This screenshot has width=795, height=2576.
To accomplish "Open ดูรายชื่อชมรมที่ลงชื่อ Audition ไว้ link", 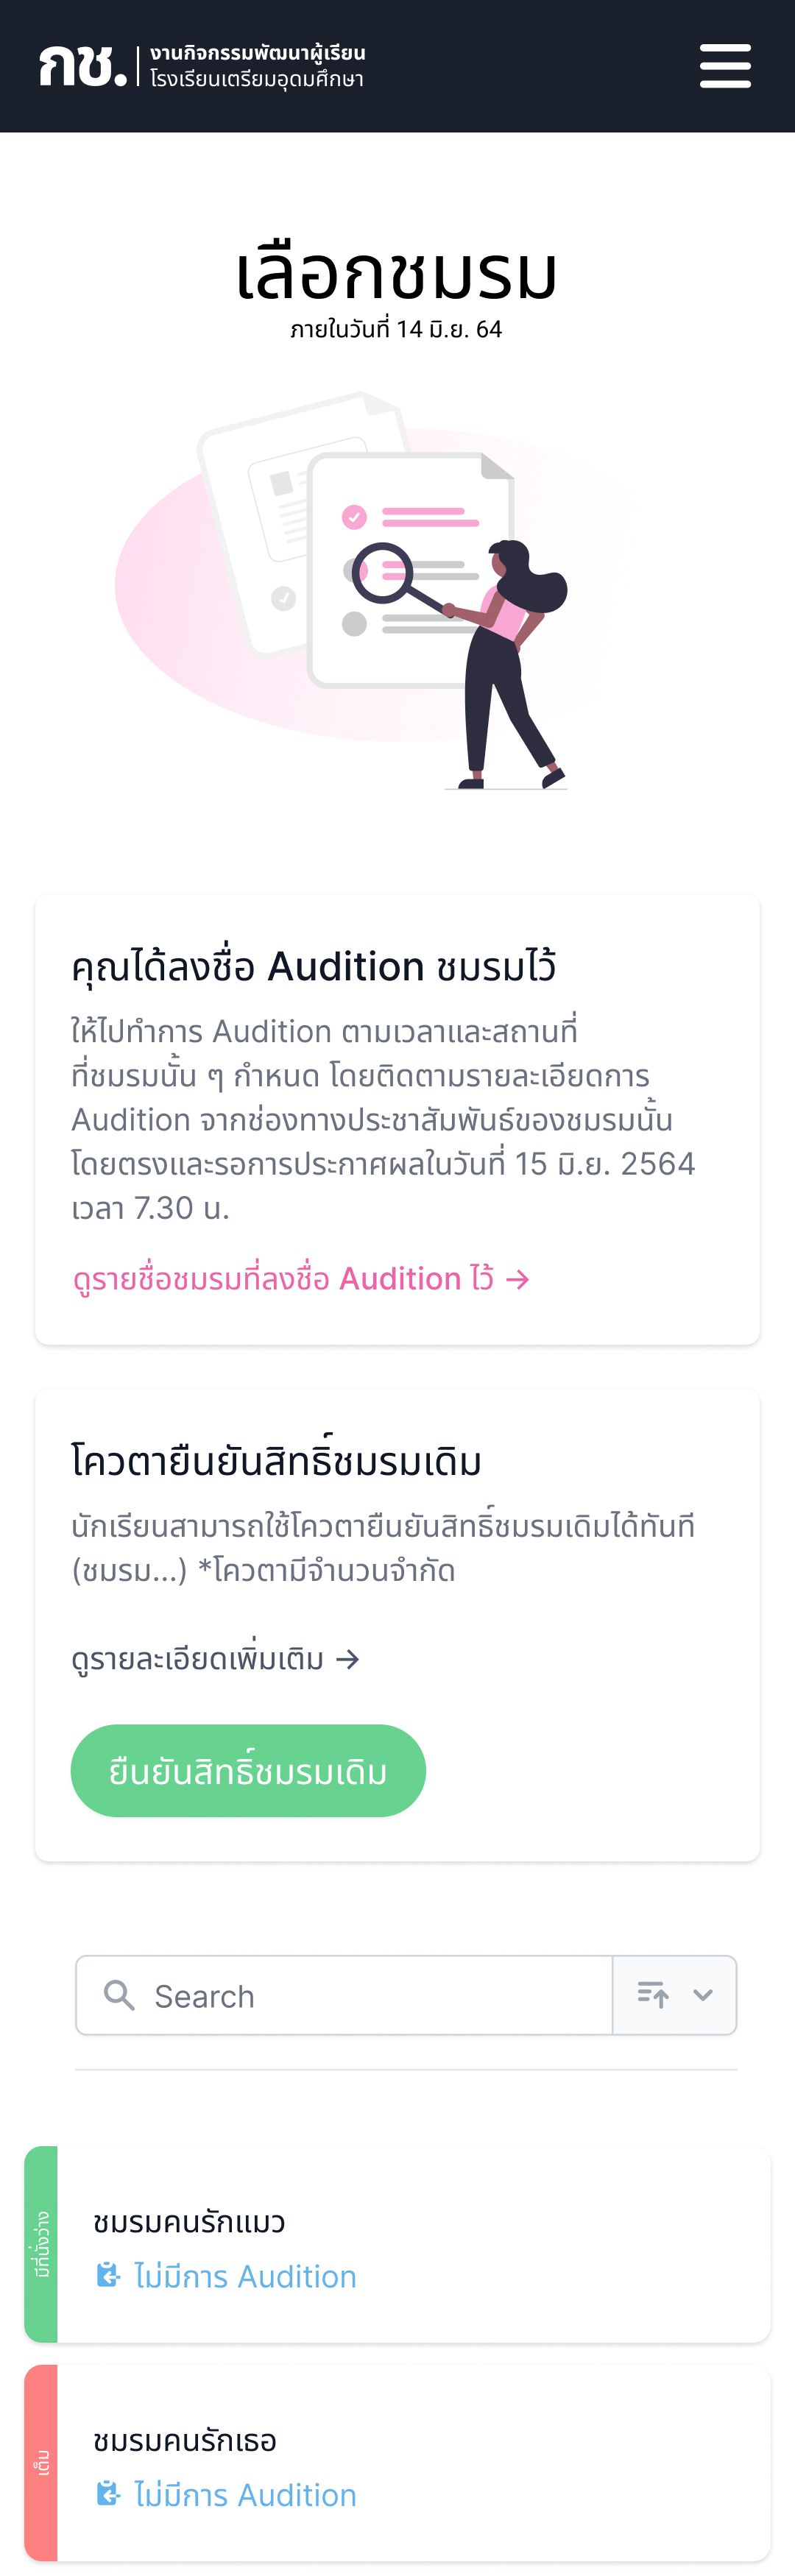I will (301, 1278).
